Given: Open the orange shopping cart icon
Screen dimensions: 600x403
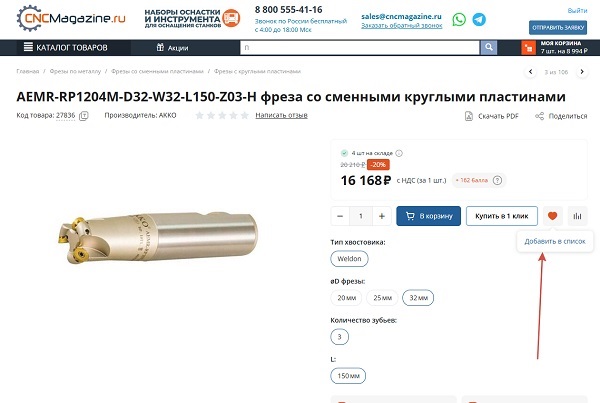Looking at the screenshot, I should (x=528, y=48).
